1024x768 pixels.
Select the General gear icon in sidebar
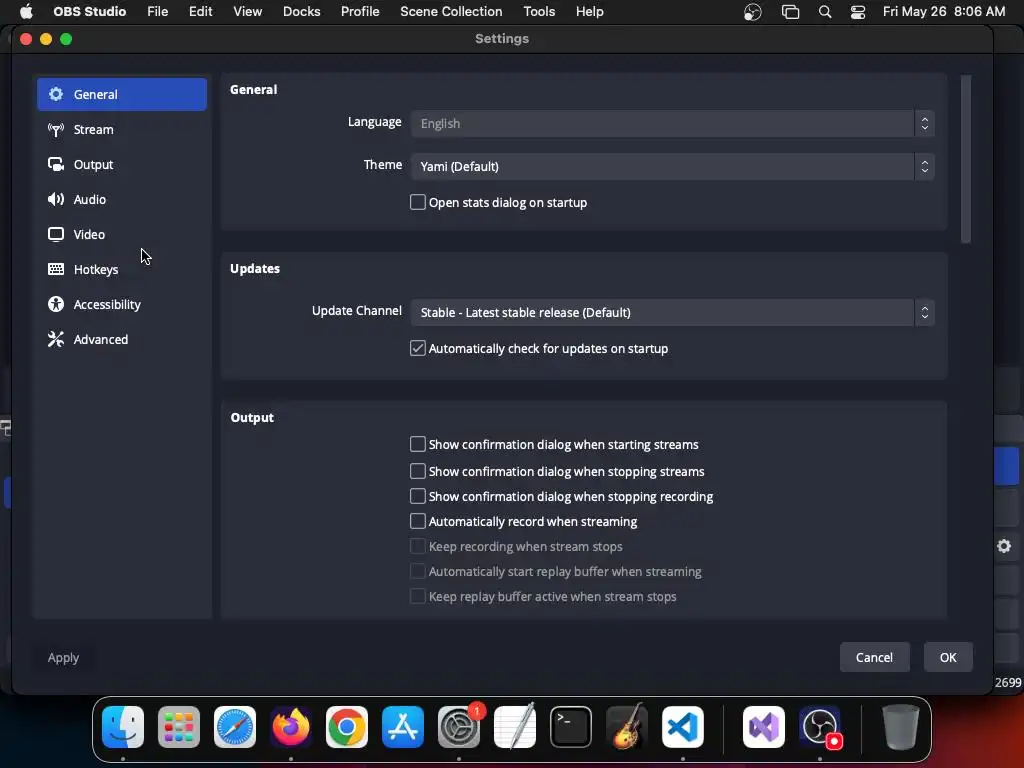pos(56,94)
